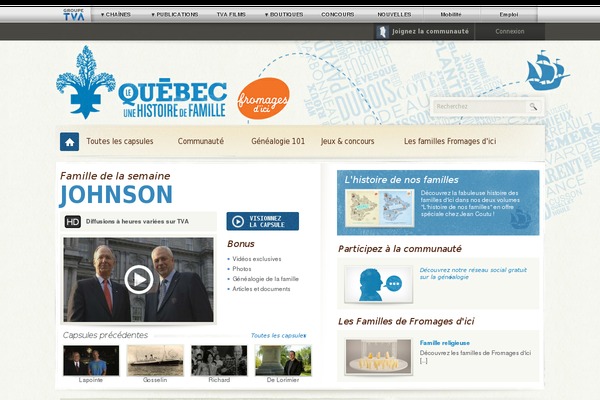The width and height of the screenshot is (600, 400).
Task: Focus the Recherchez search field
Action: point(480,106)
